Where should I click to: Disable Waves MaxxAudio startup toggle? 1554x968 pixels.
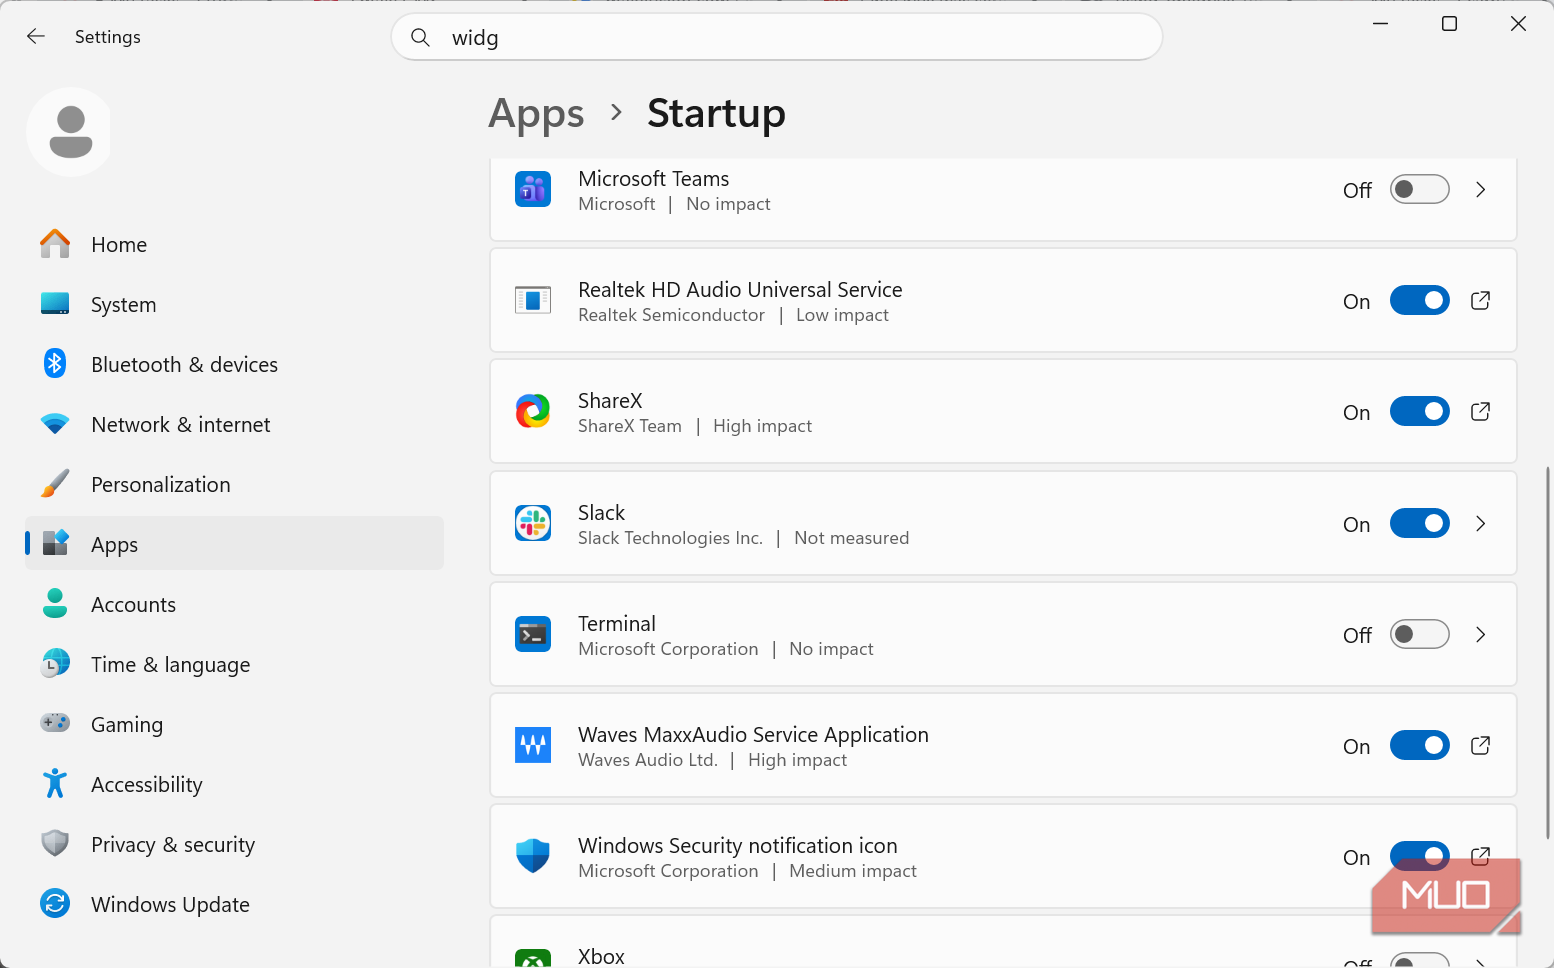1420,745
